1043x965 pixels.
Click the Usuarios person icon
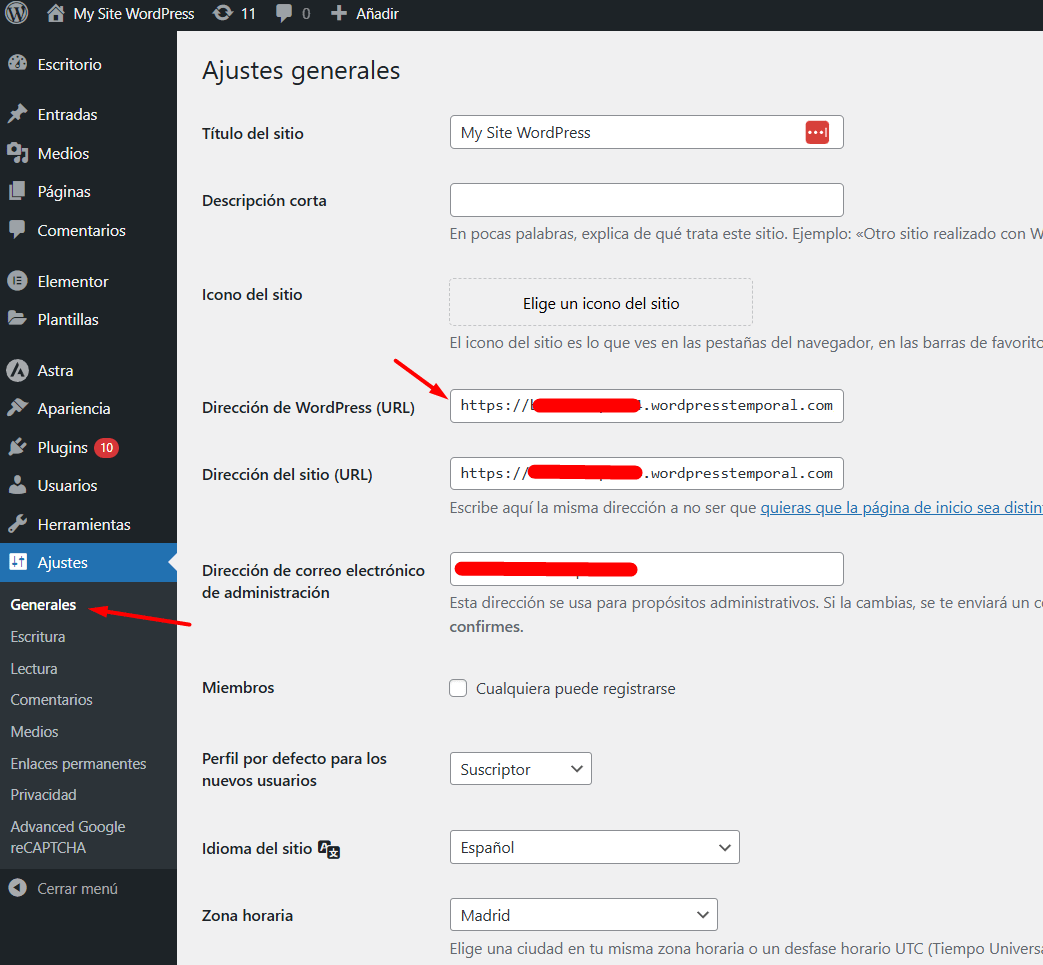pyautogui.click(x=18, y=485)
